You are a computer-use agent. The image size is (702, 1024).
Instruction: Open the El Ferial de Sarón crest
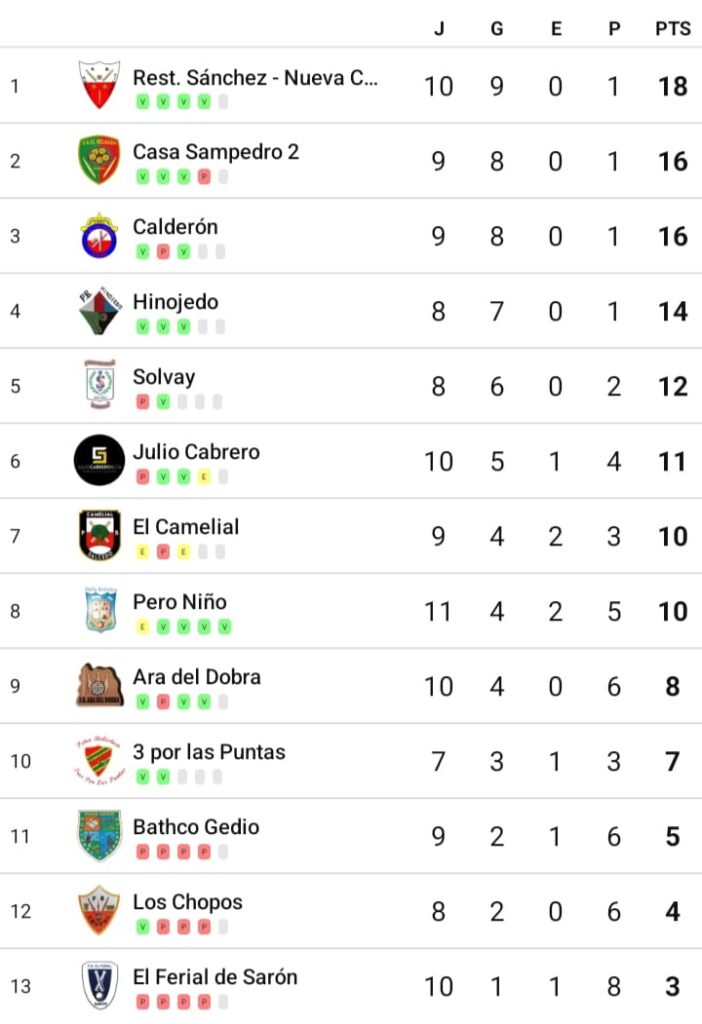tap(99, 985)
